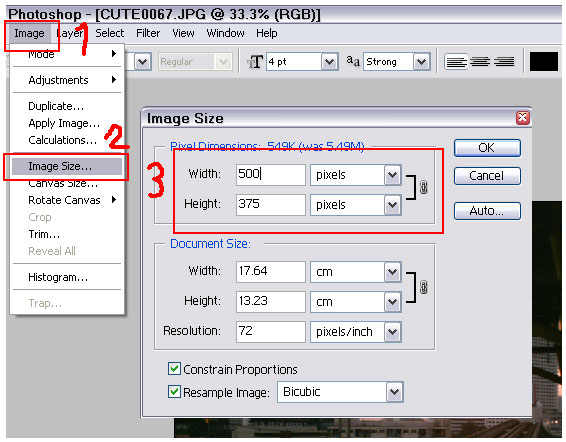
Task: Set center text alignment
Action: [480, 62]
